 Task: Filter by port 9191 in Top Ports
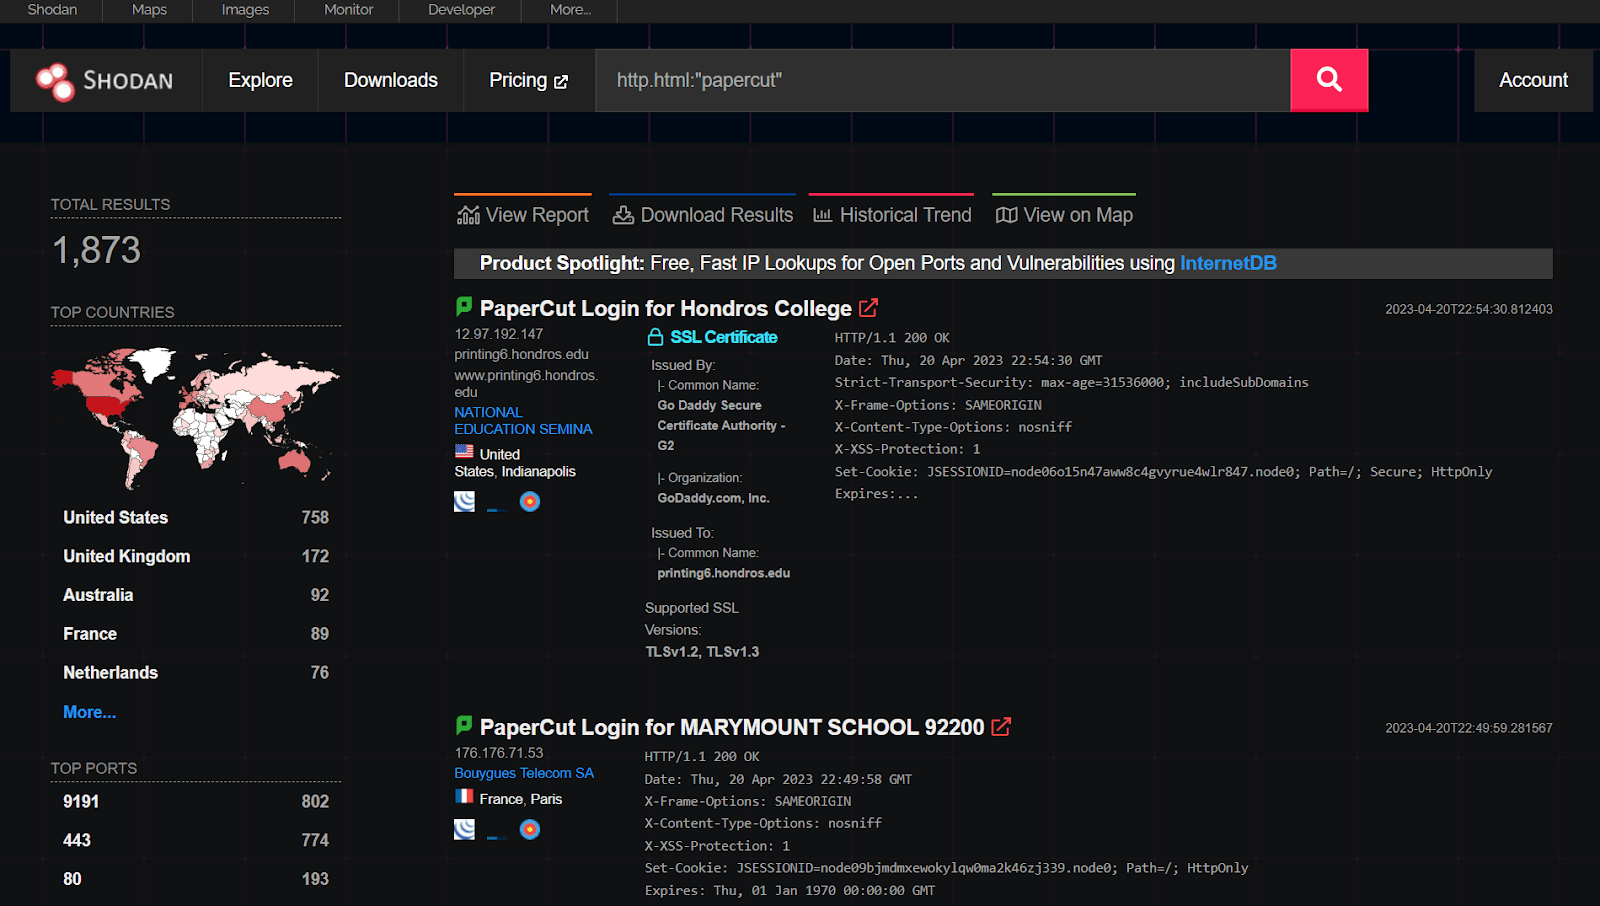coord(196,801)
